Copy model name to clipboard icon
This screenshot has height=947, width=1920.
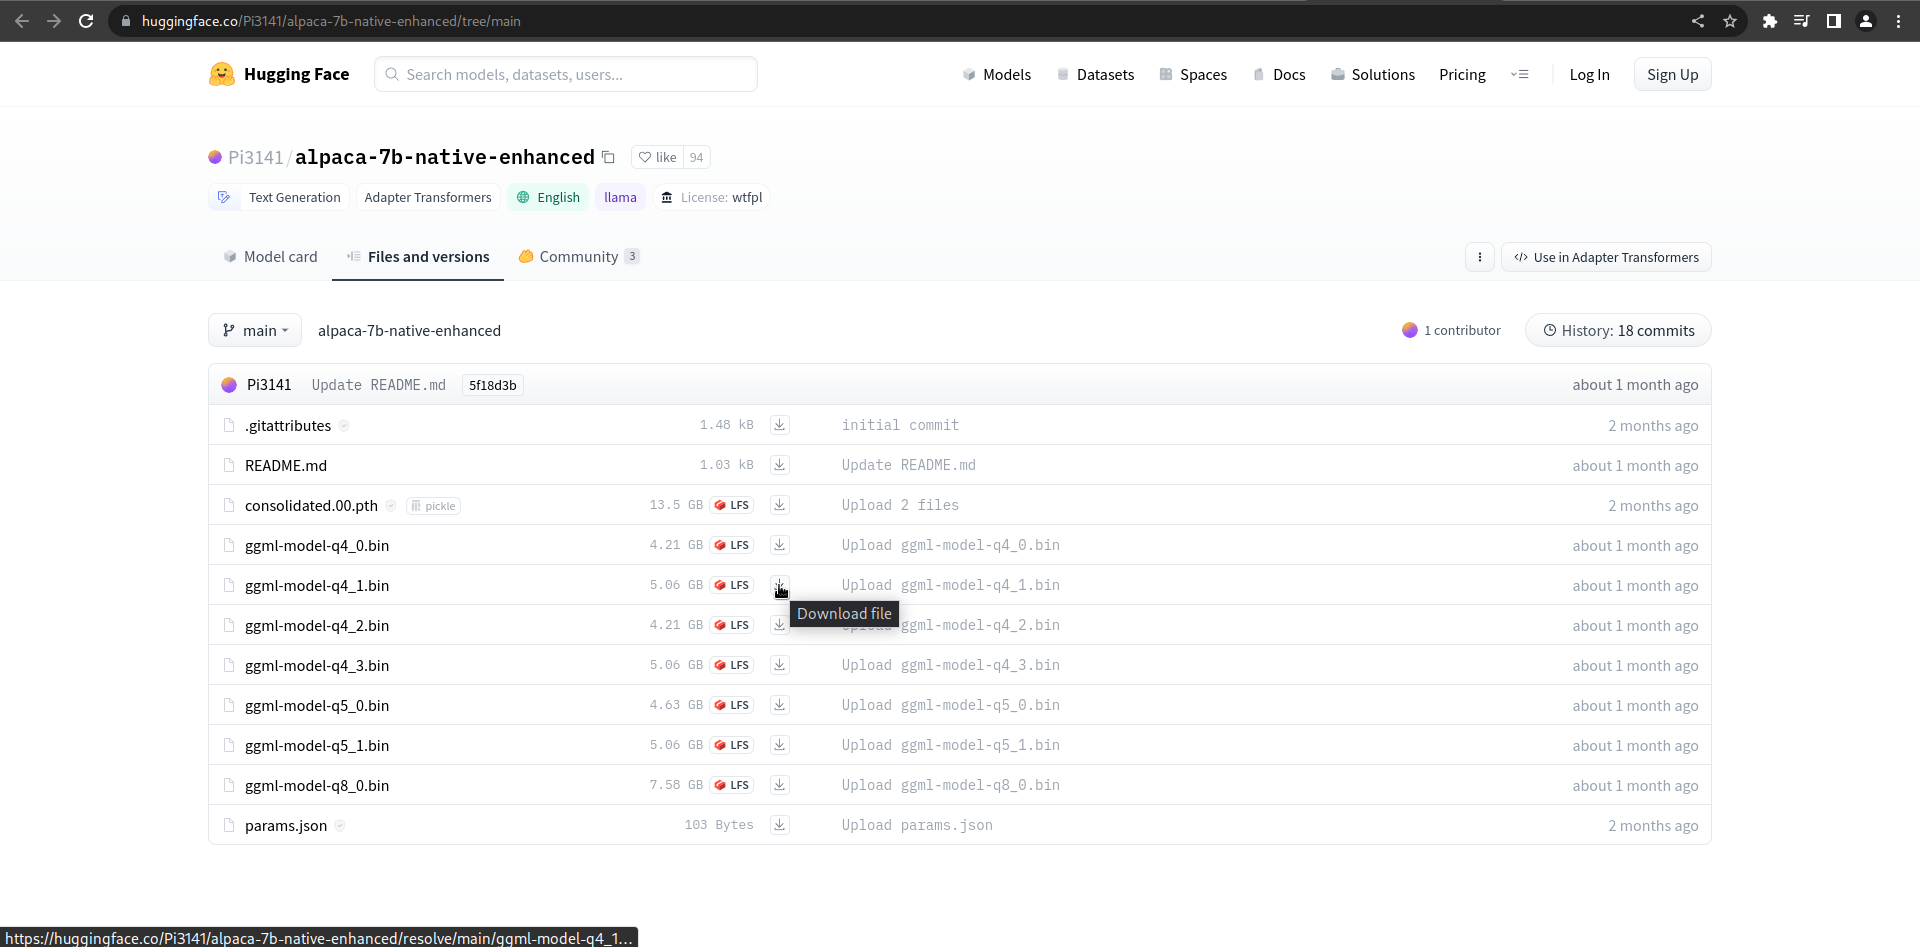click(x=608, y=157)
